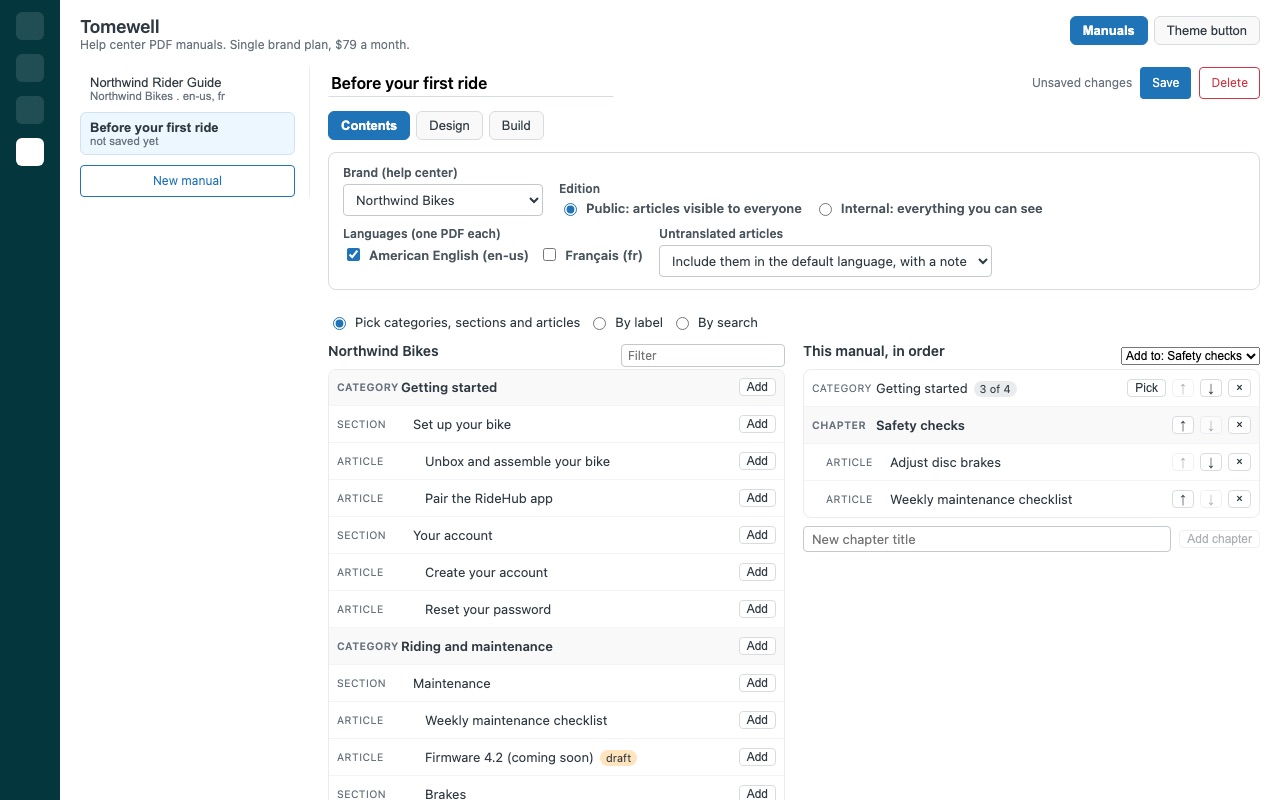Switch to the Design tab
The image size is (1280, 800).
[x=449, y=125]
